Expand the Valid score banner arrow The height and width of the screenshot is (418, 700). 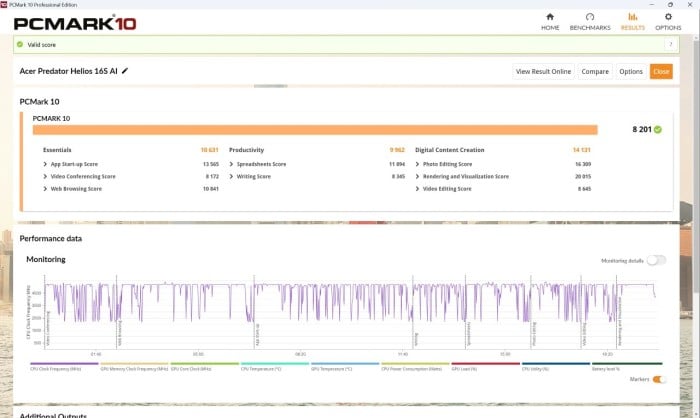670,45
